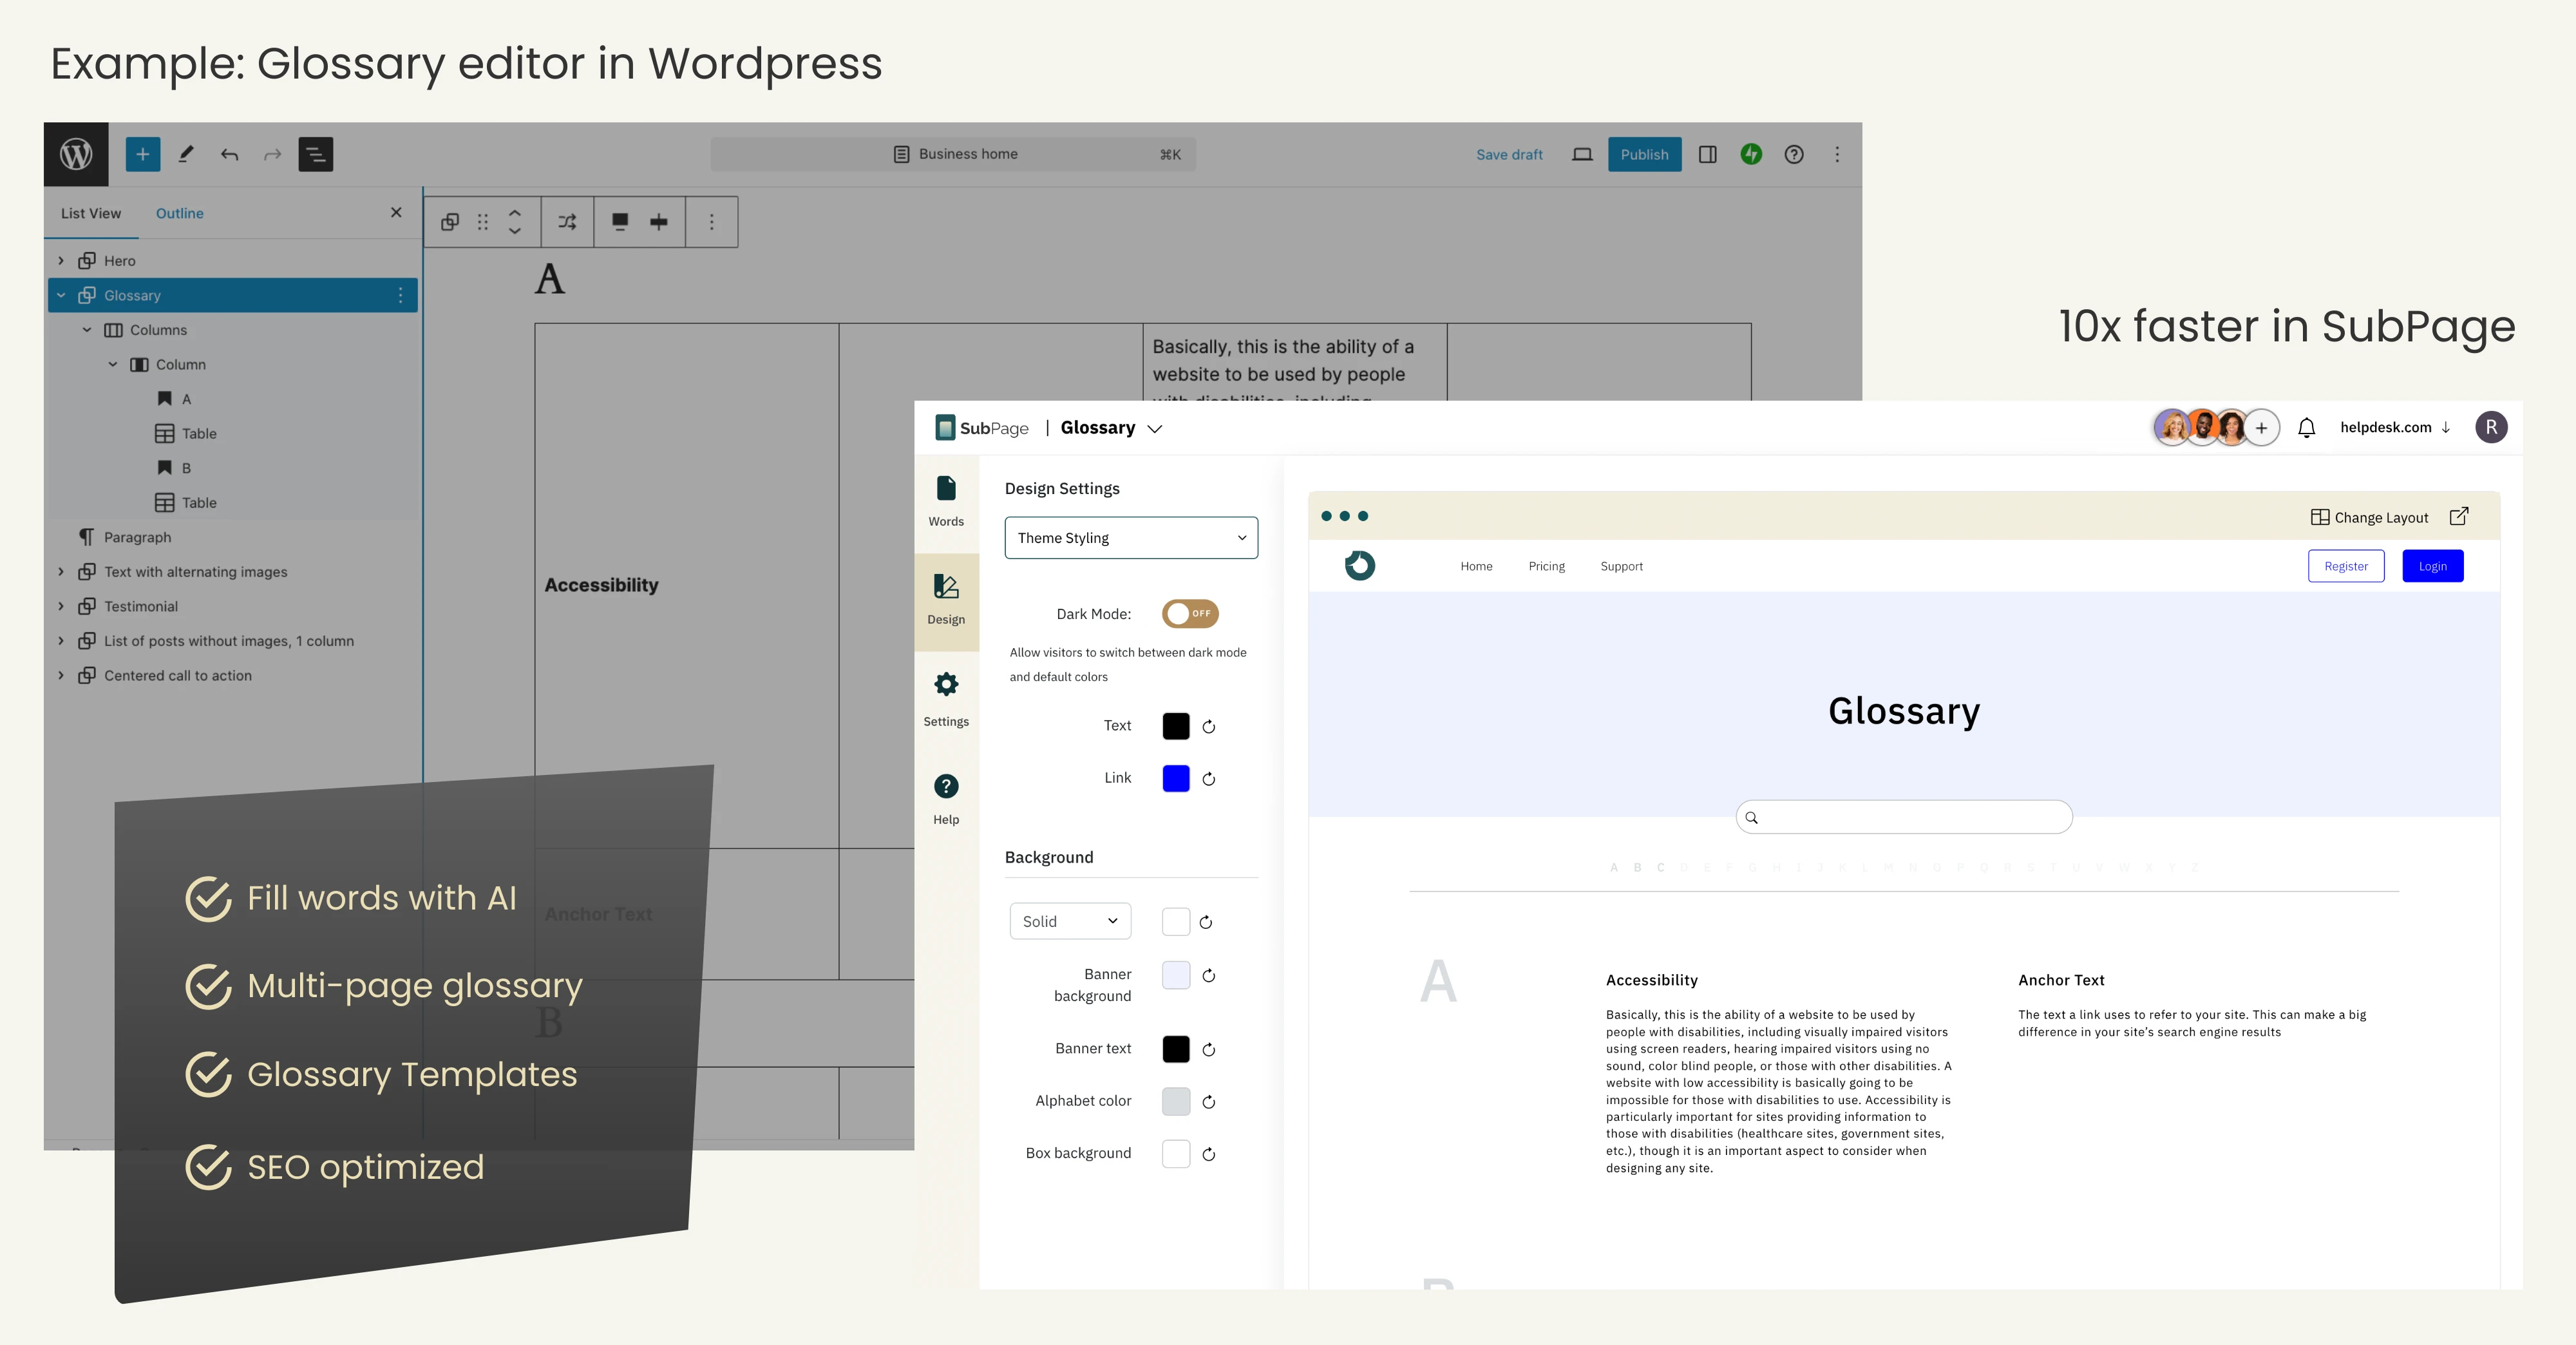Collapse the Columns item in list view
The height and width of the screenshot is (1345, 2576).
tap(87, 330)
